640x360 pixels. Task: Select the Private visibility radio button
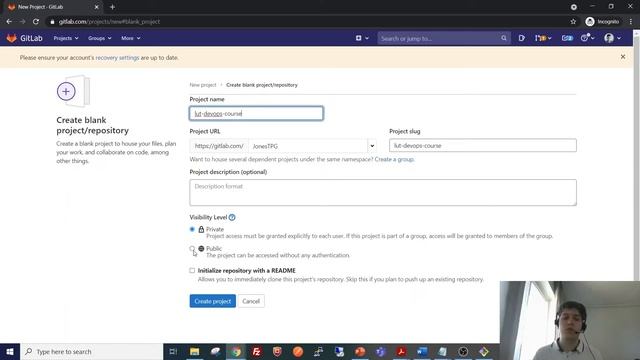[x=192, y=229]
